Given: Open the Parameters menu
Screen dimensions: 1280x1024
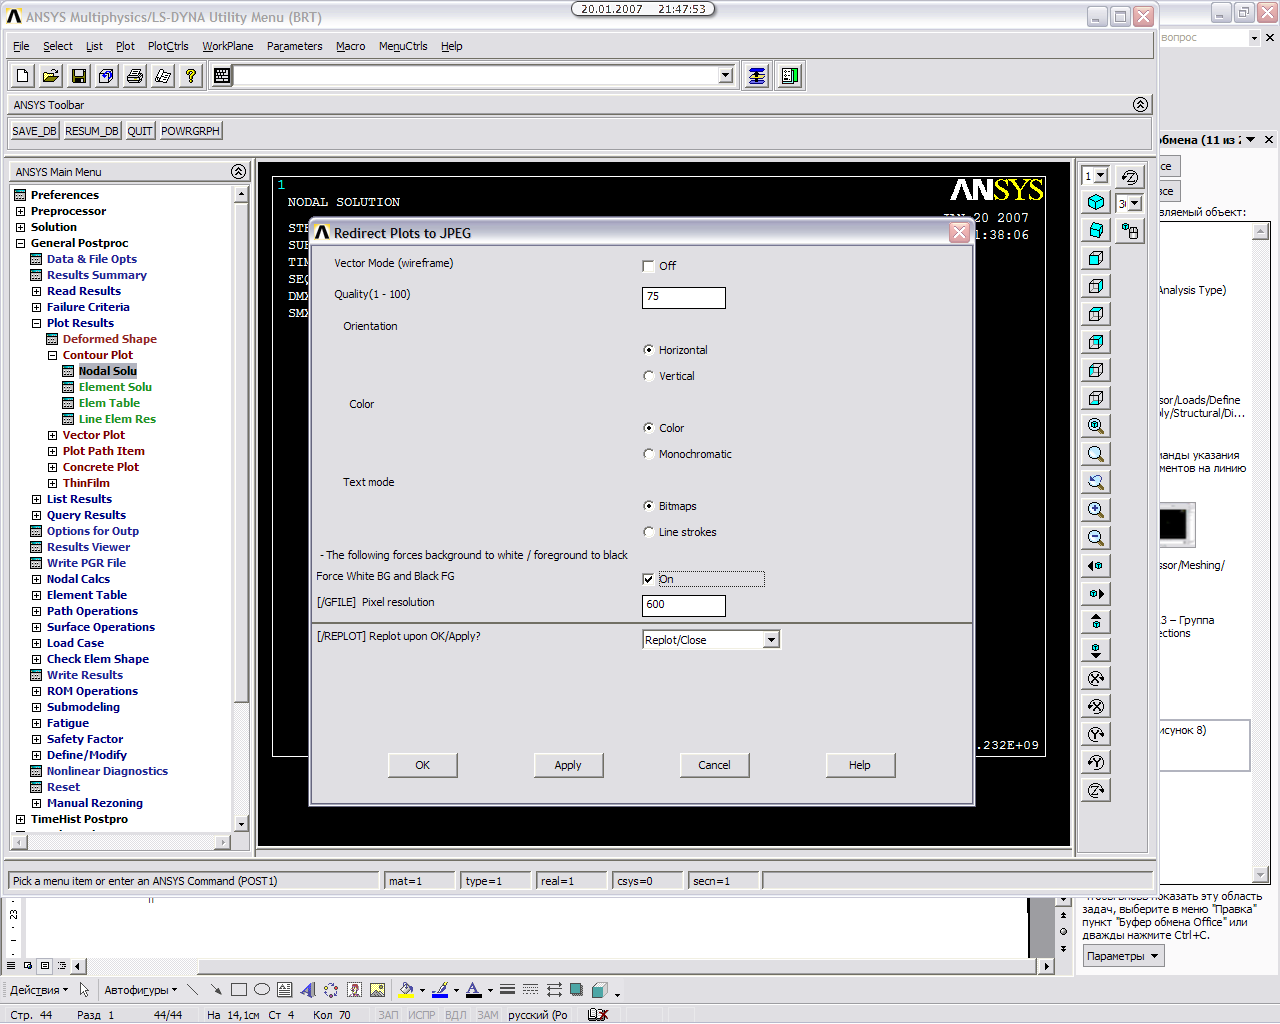Looking at the screenshot, I should click(295, 46).
